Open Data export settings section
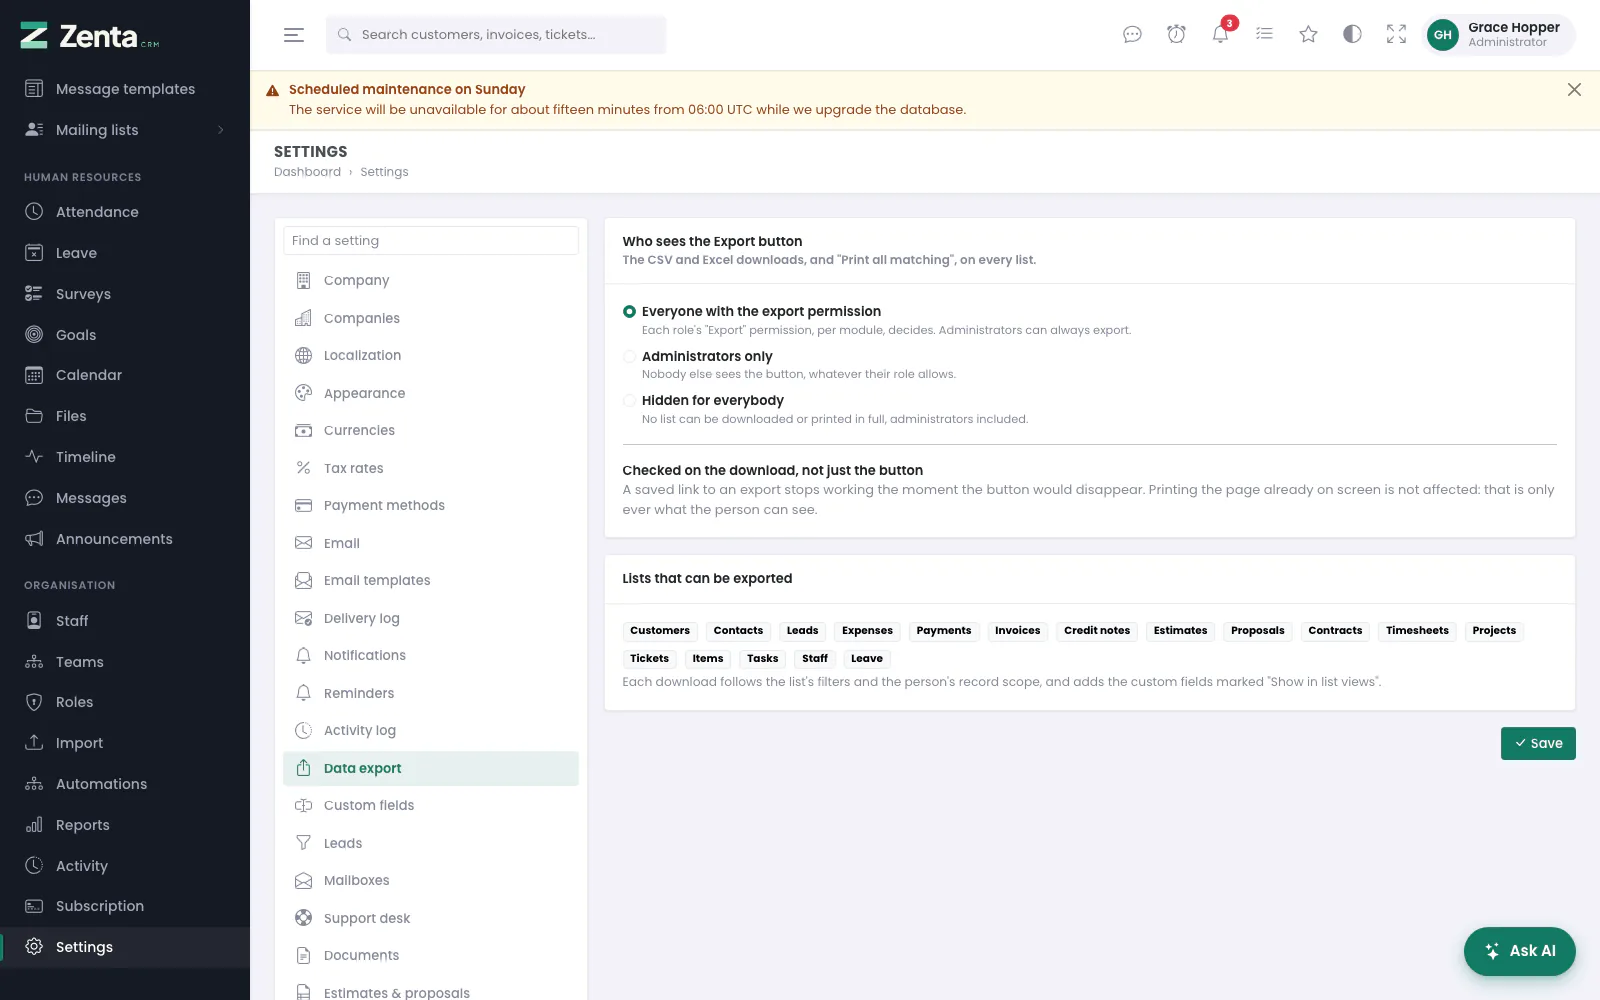The image size is (1600, 1000). click(x=431, y=768)
